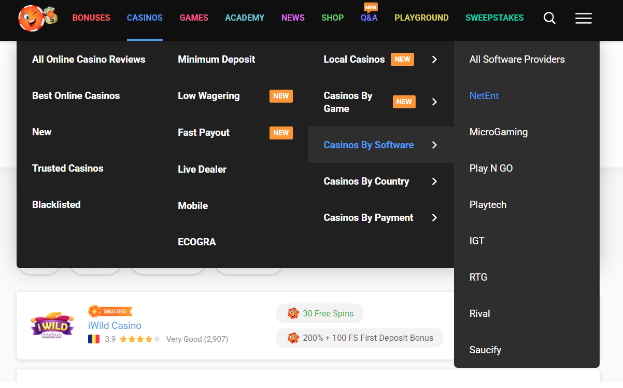Click the iWild Casino logo thumbnail

pos(52,325)
